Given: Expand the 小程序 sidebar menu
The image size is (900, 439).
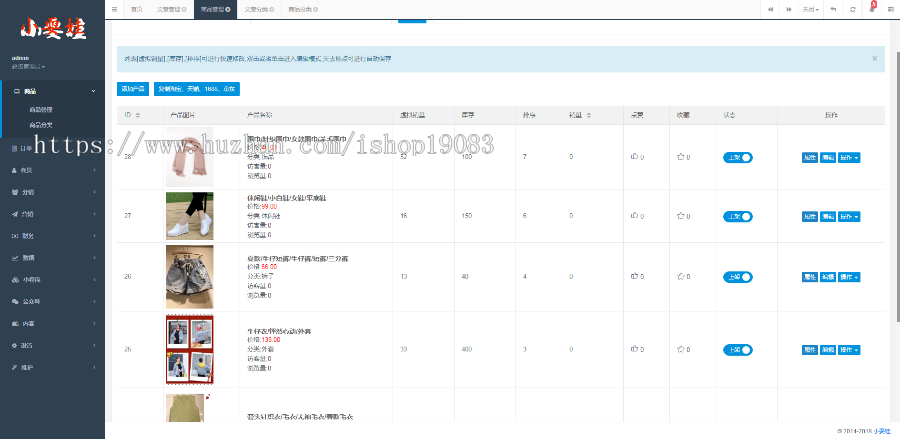Looking at the screenshot, I should 52,279.
